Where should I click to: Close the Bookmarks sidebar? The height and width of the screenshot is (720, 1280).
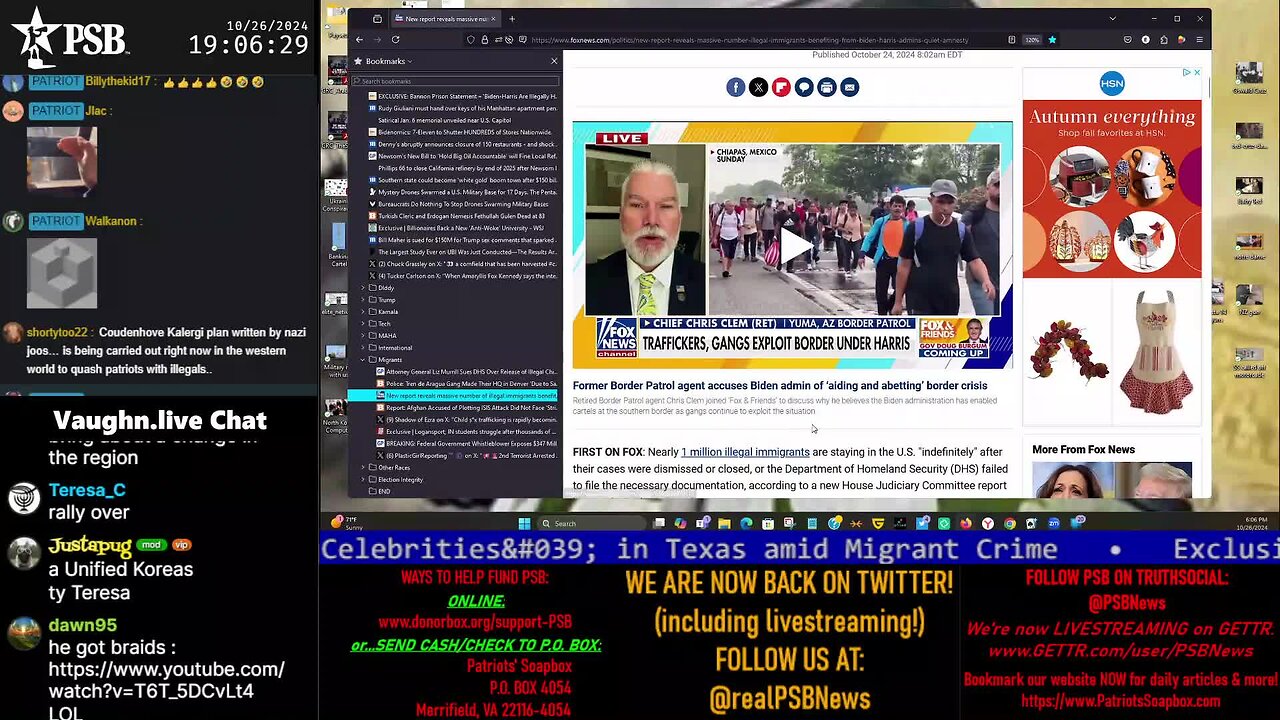(554, 61)
